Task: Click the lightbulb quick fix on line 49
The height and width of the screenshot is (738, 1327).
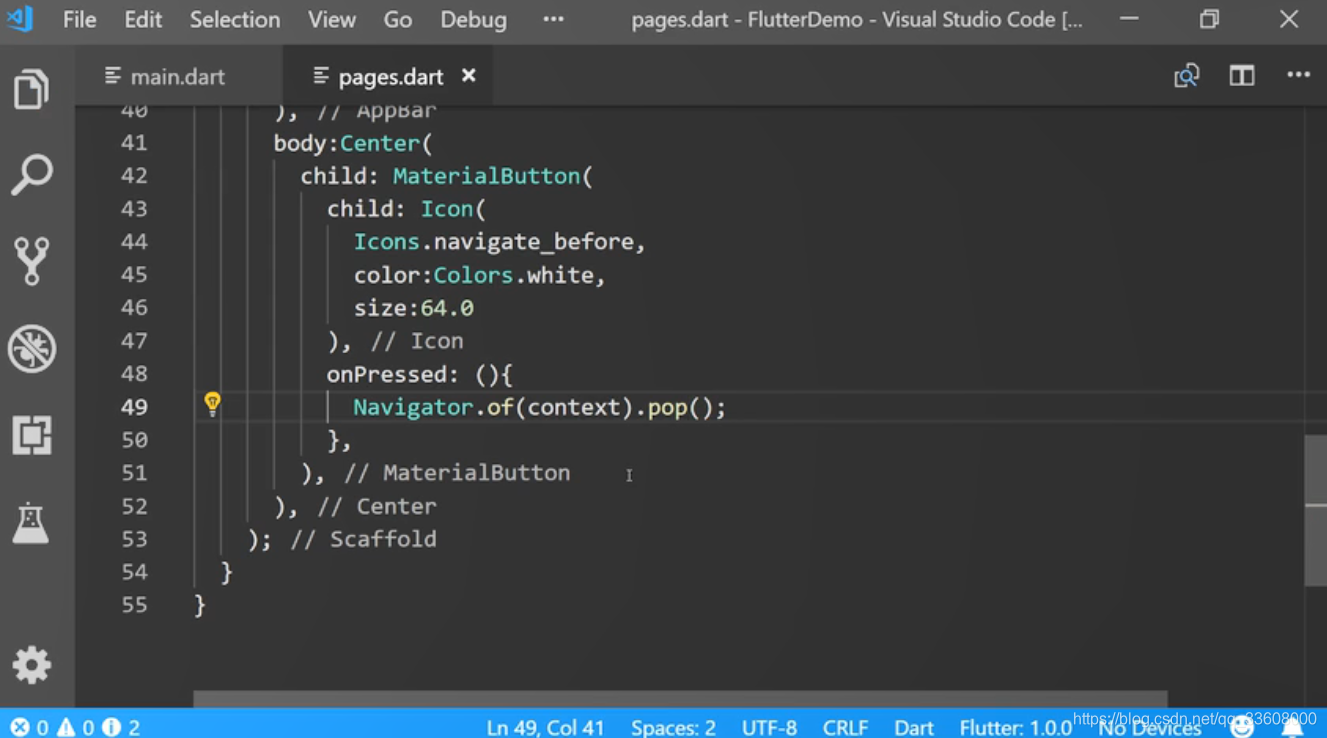Action: pos(212,404)
